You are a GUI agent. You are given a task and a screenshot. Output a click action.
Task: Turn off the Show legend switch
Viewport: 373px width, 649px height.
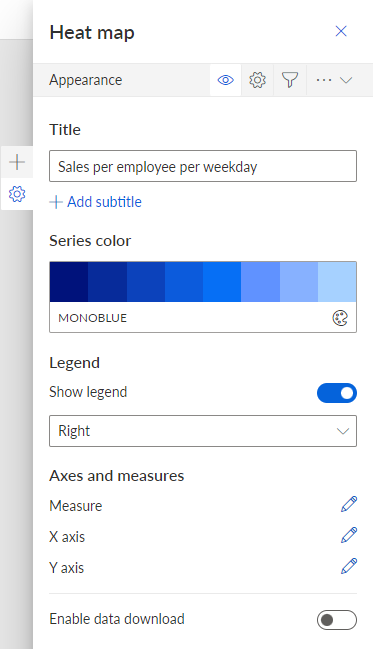pyautogui.click(x=337, y=393)
